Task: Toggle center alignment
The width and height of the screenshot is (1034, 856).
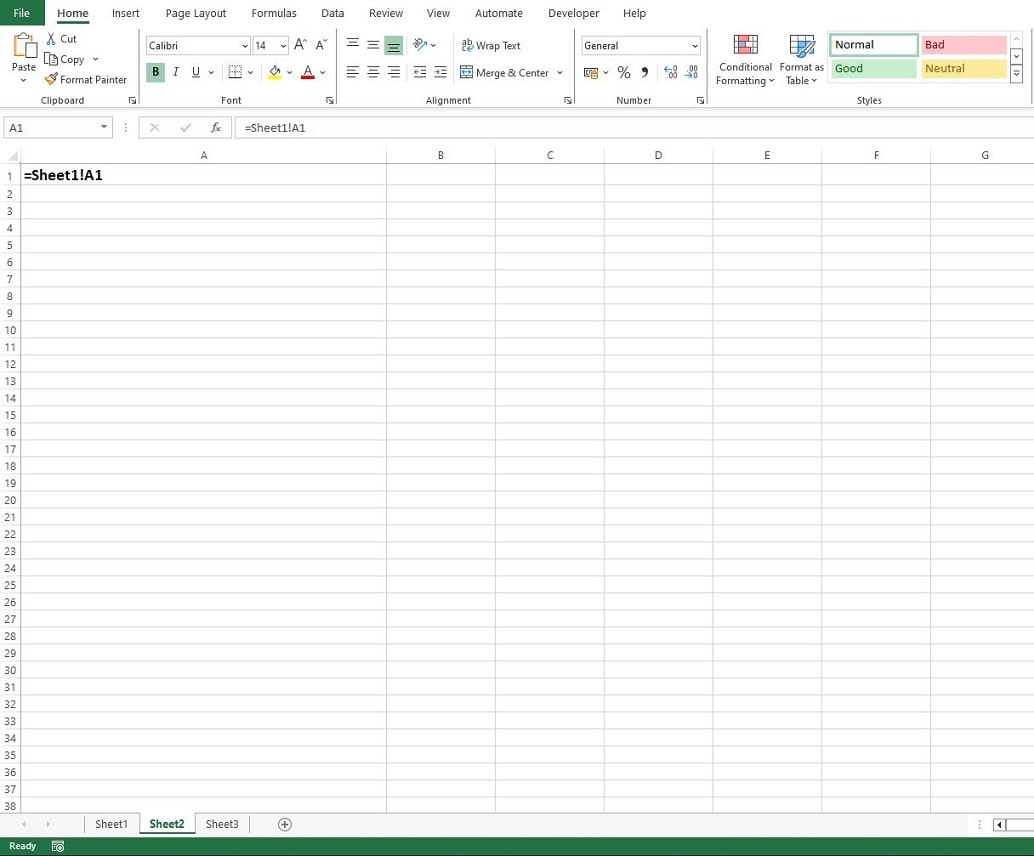Action: point(372,71)
